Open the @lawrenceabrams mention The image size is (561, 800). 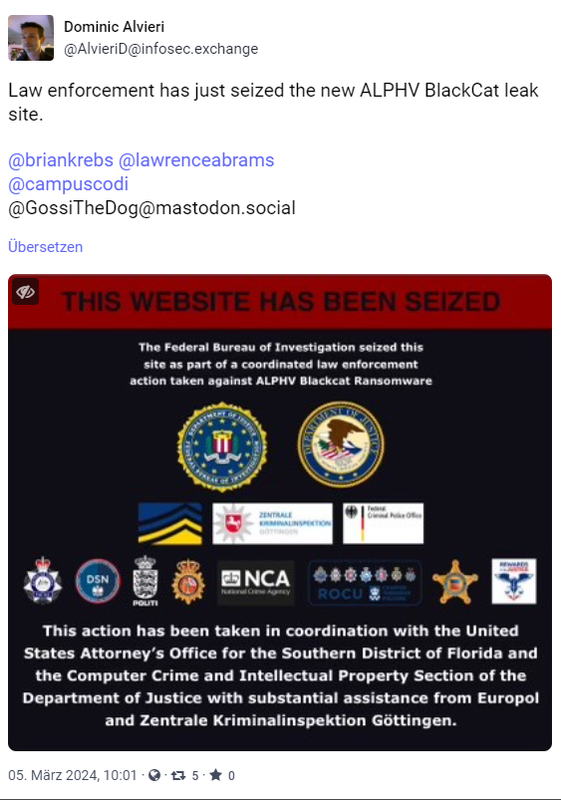click(x=196, y=160)
